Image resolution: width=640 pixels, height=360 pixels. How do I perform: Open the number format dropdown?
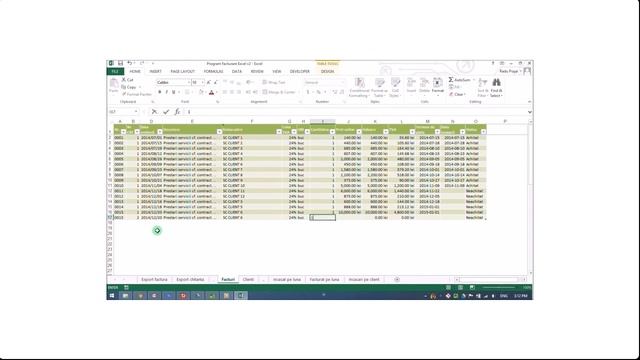[x=342, y=82]
